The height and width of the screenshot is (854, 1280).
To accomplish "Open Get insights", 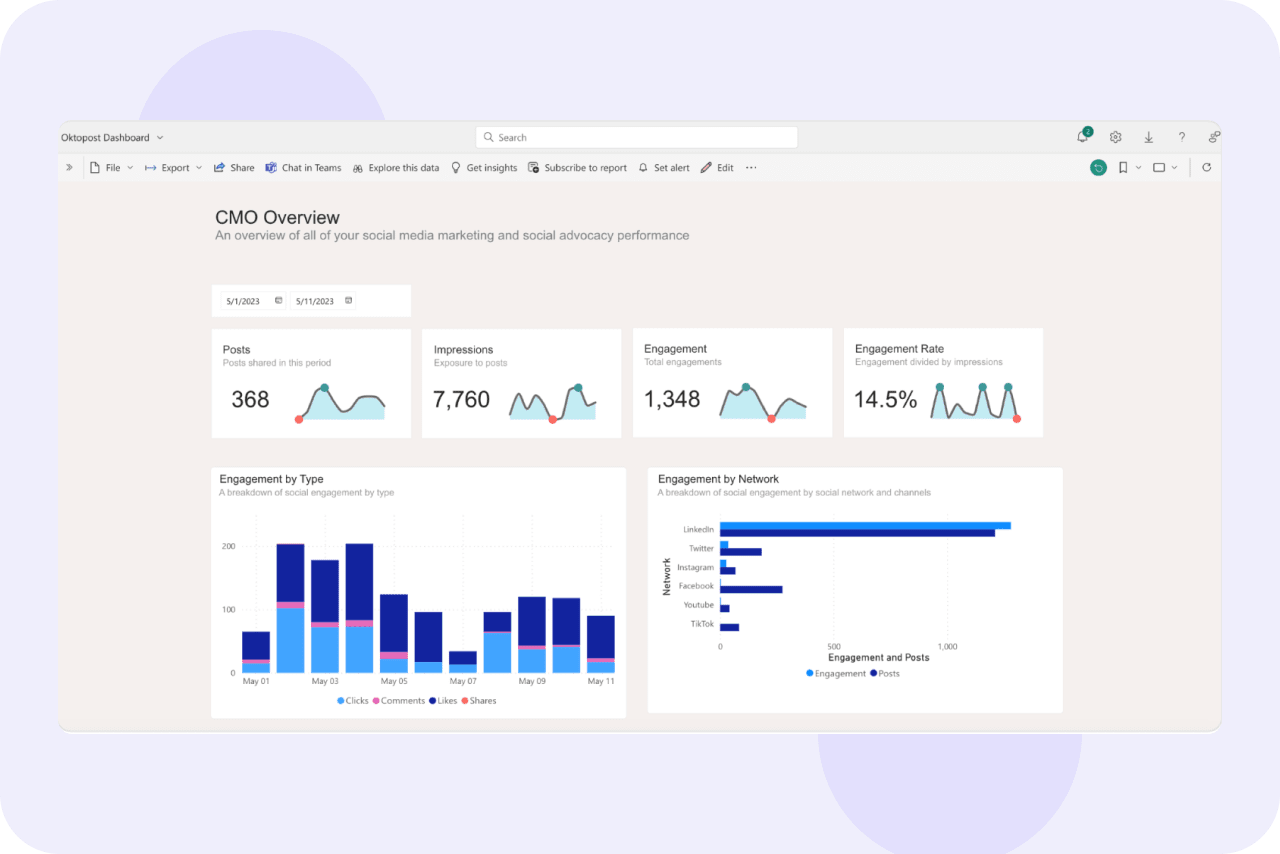I will 485,167.
